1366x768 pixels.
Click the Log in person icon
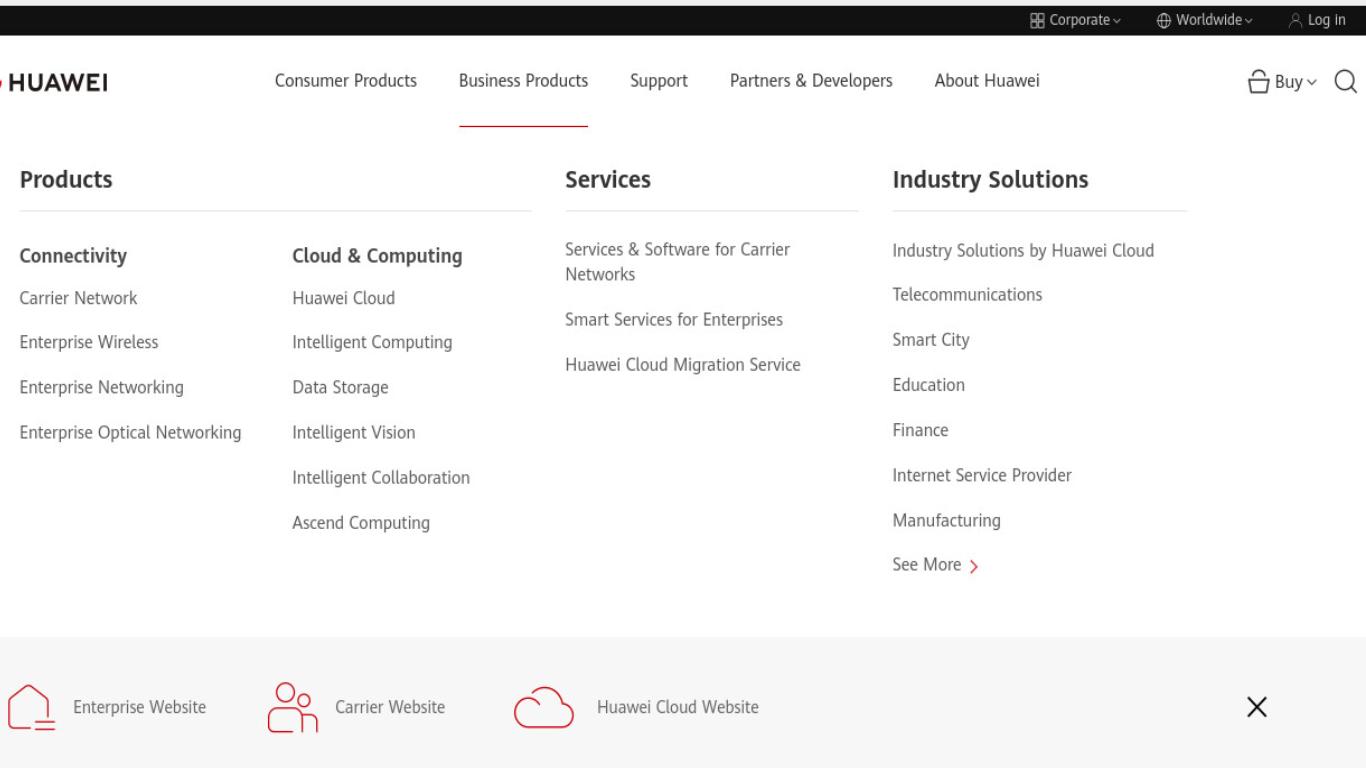[x=1295, y=20]
